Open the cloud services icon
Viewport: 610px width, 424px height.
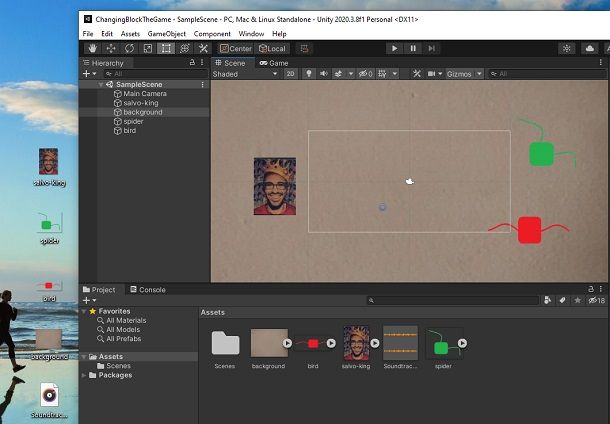point(590,49)
